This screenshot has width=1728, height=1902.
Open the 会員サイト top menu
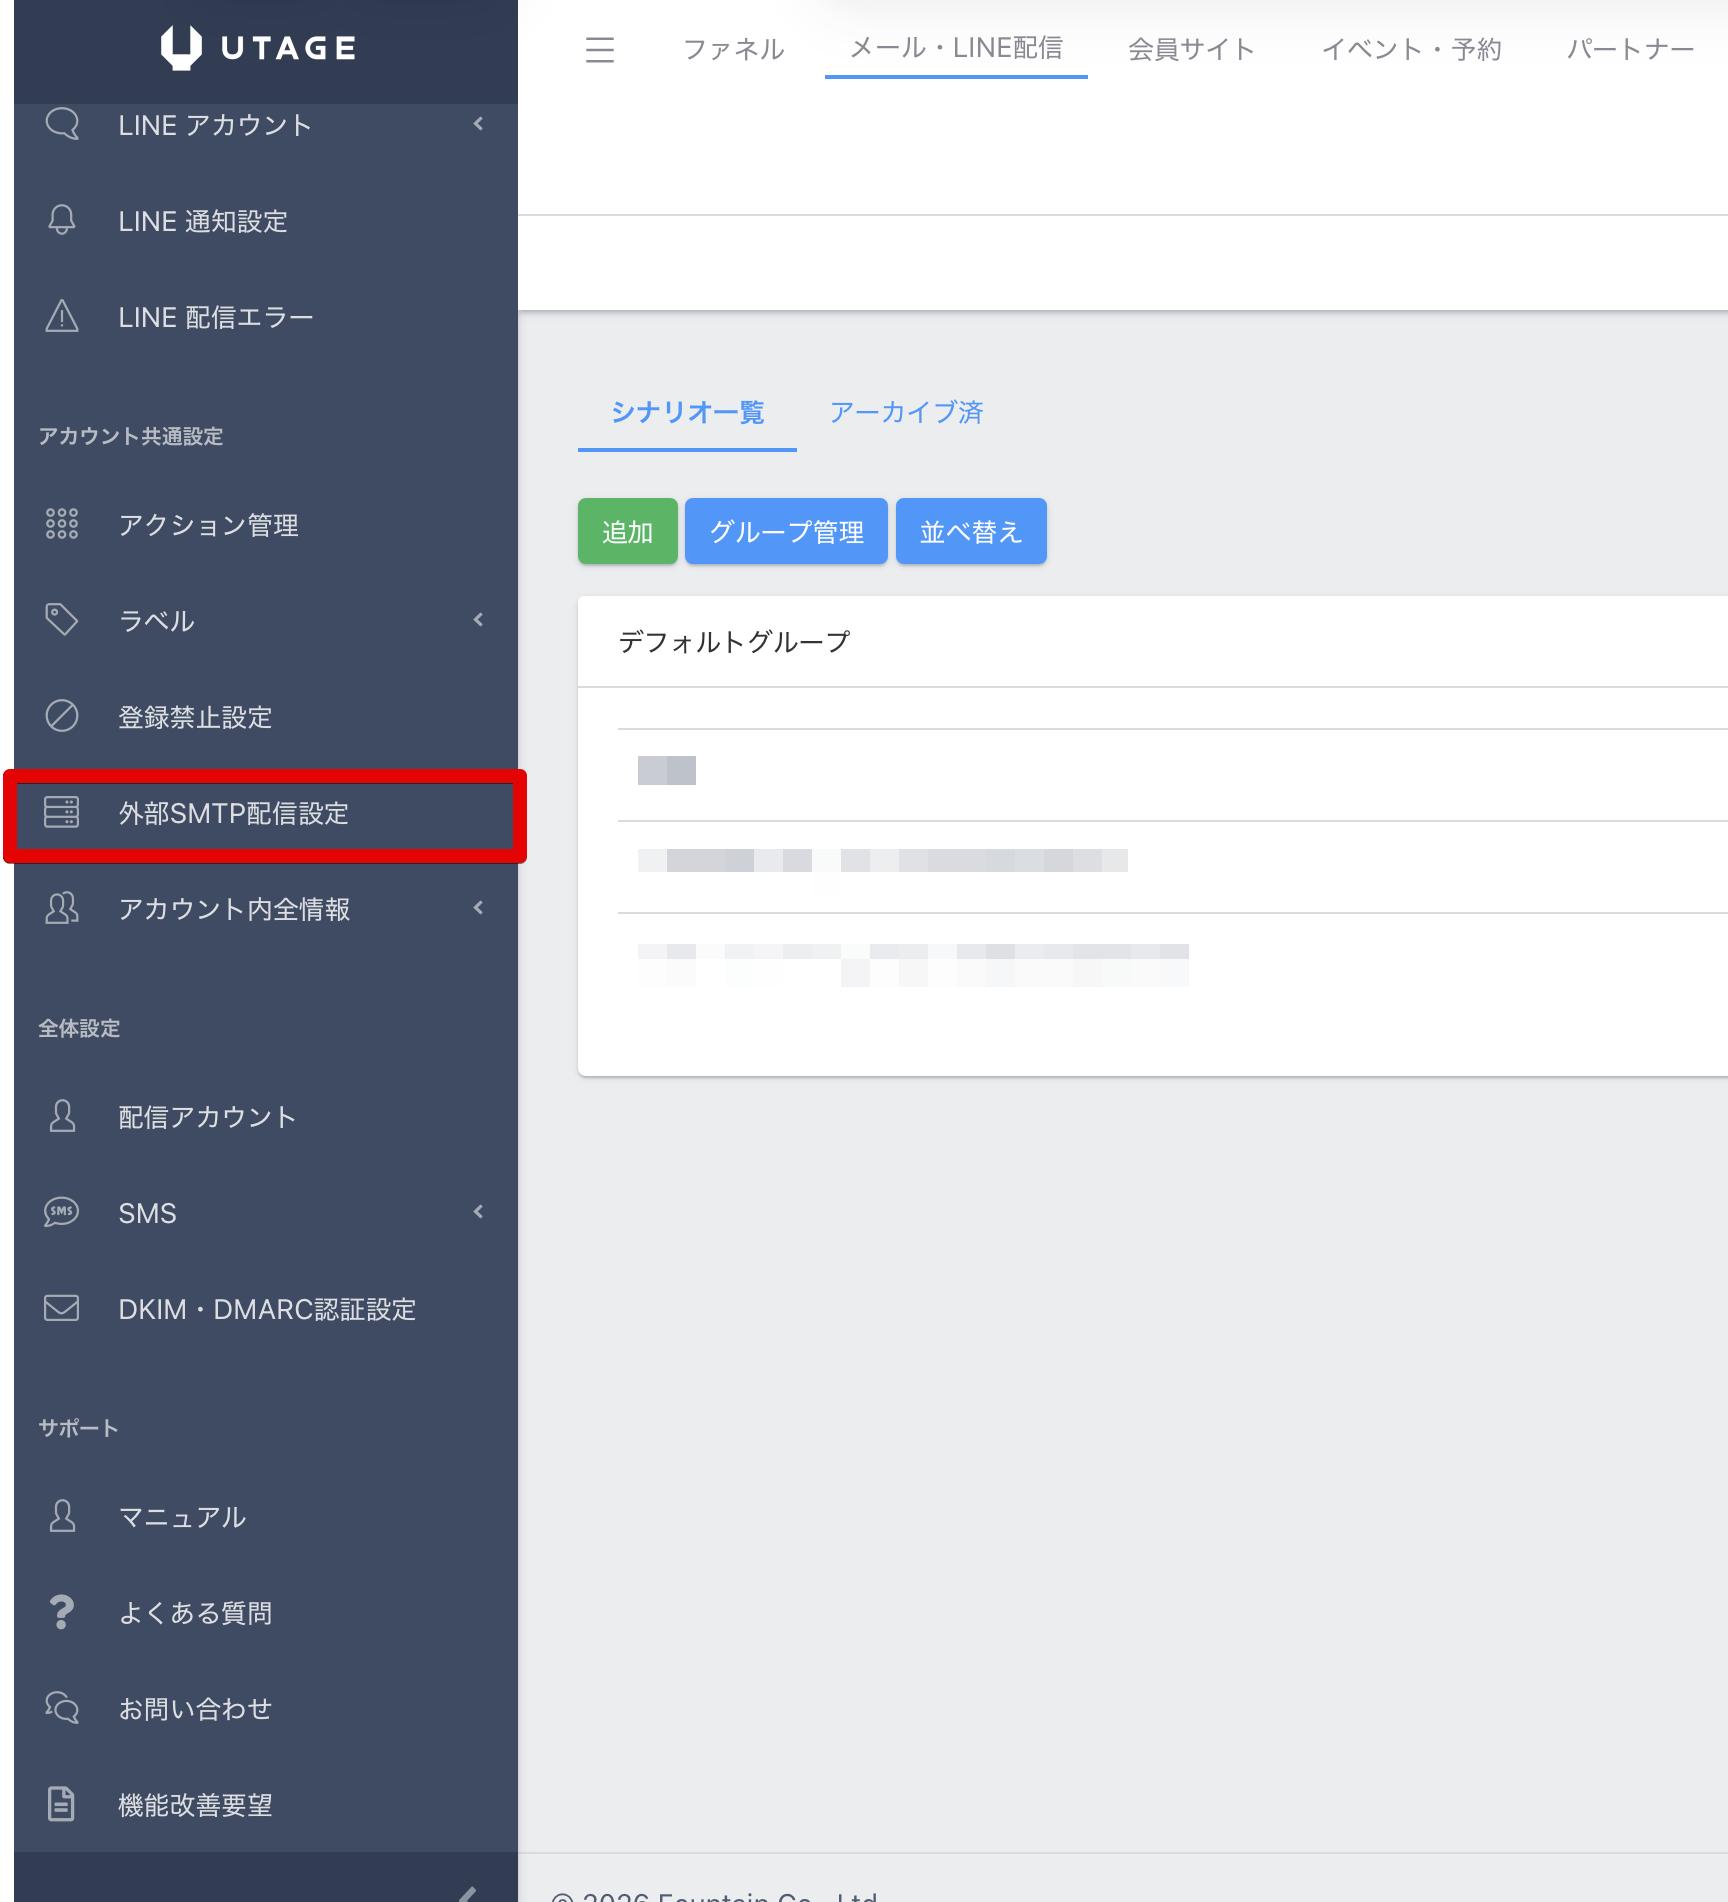tap(1190, 49)
